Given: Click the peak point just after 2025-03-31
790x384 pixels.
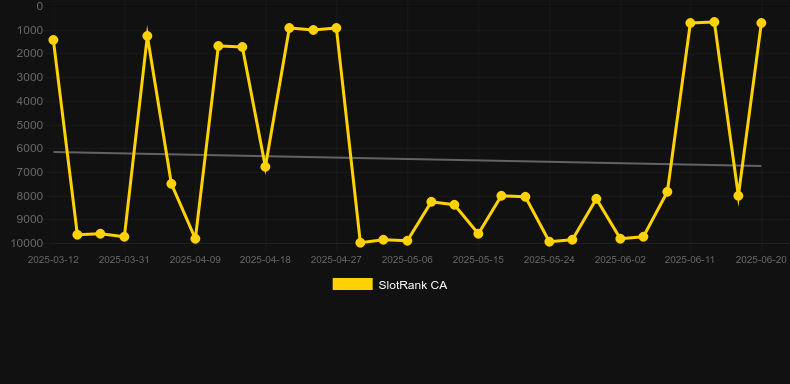Looking at the screenshot, I should pos(147,36).
